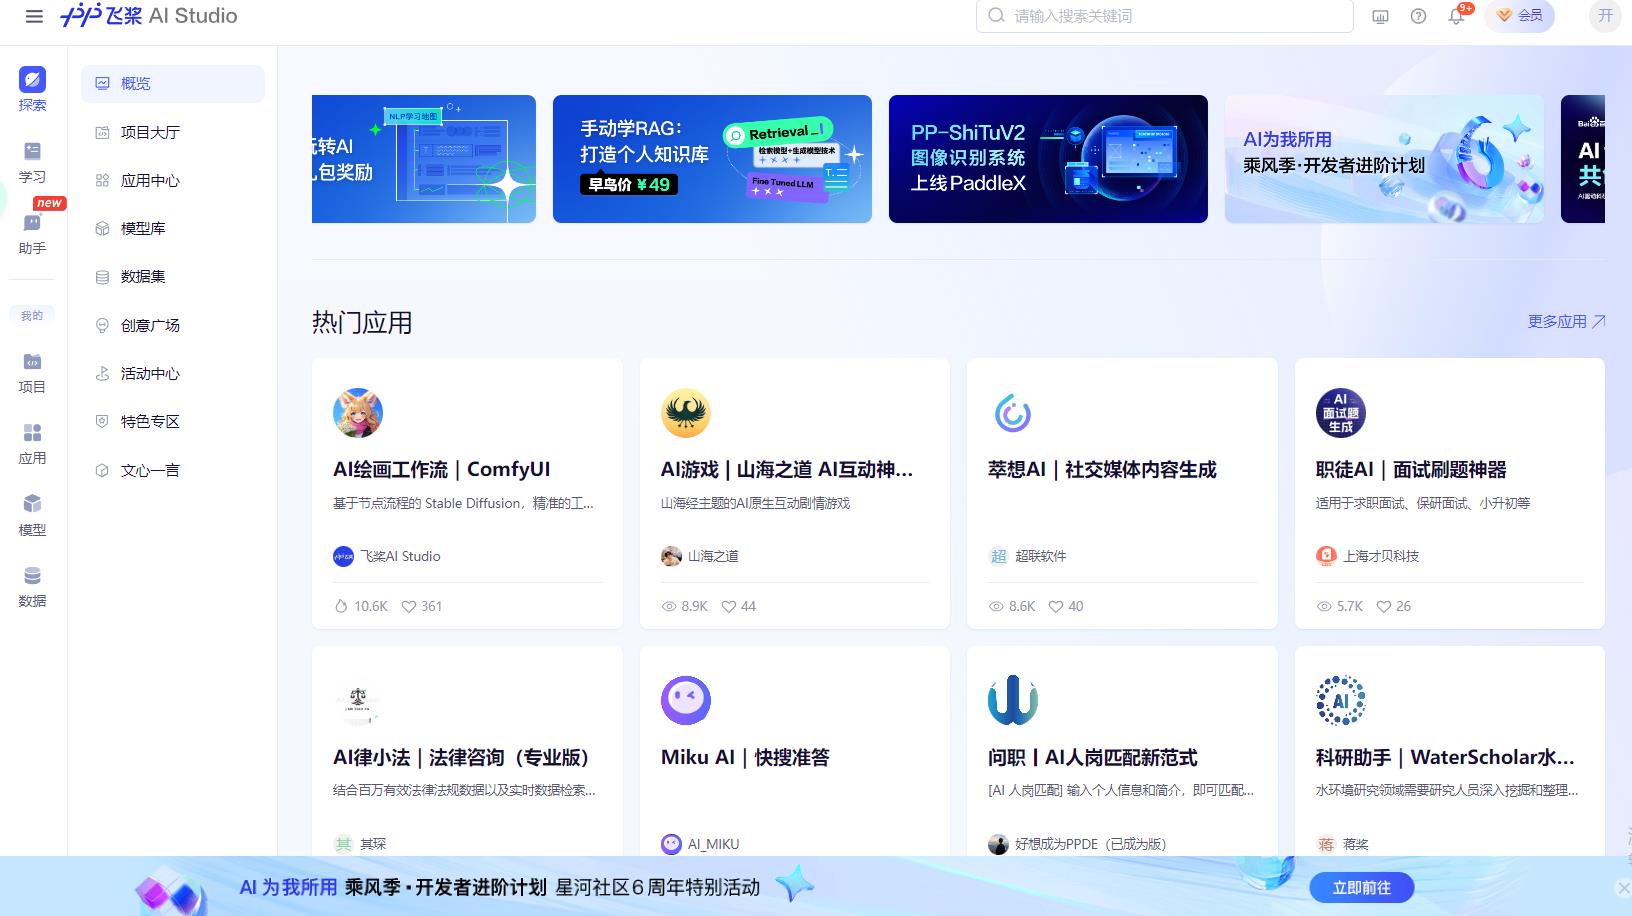Switch to 模型库 in the navigation panel
This screenshot has height=916, width=1632.
pyautogui.click(x=145, y=228)
